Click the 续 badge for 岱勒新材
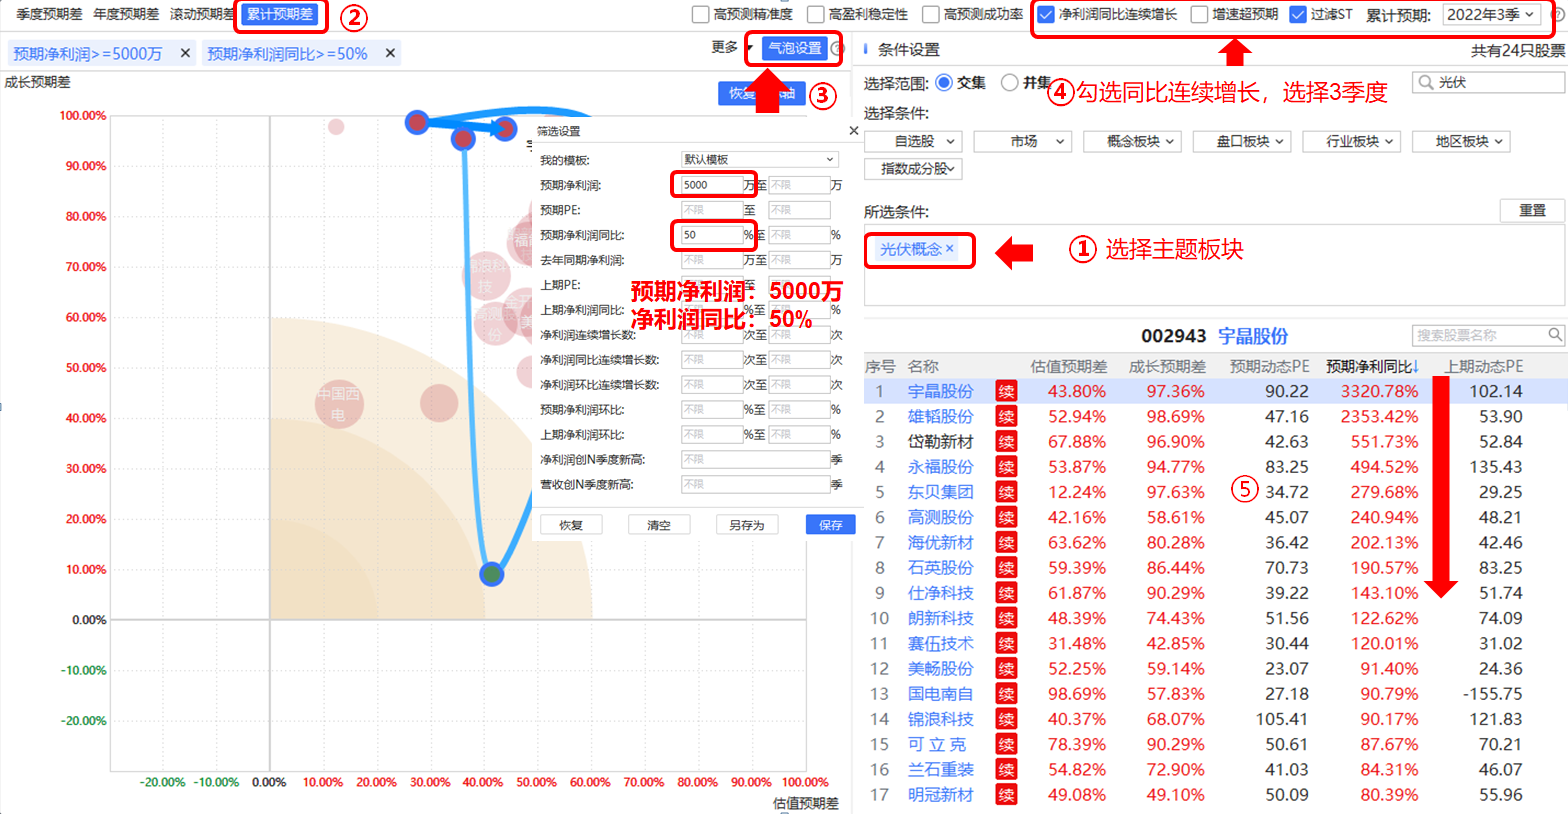This screenshot has height=814, width=1568. point(1006,442)
